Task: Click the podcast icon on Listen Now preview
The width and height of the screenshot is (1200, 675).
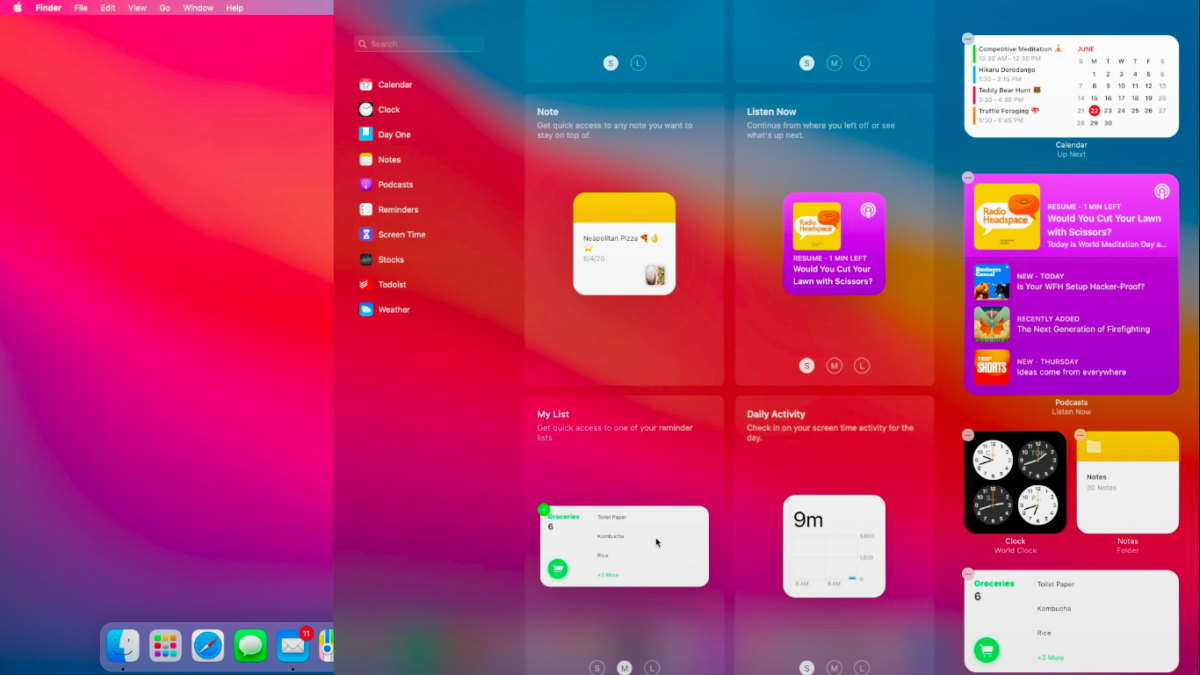Action: (x=867, y=211)
